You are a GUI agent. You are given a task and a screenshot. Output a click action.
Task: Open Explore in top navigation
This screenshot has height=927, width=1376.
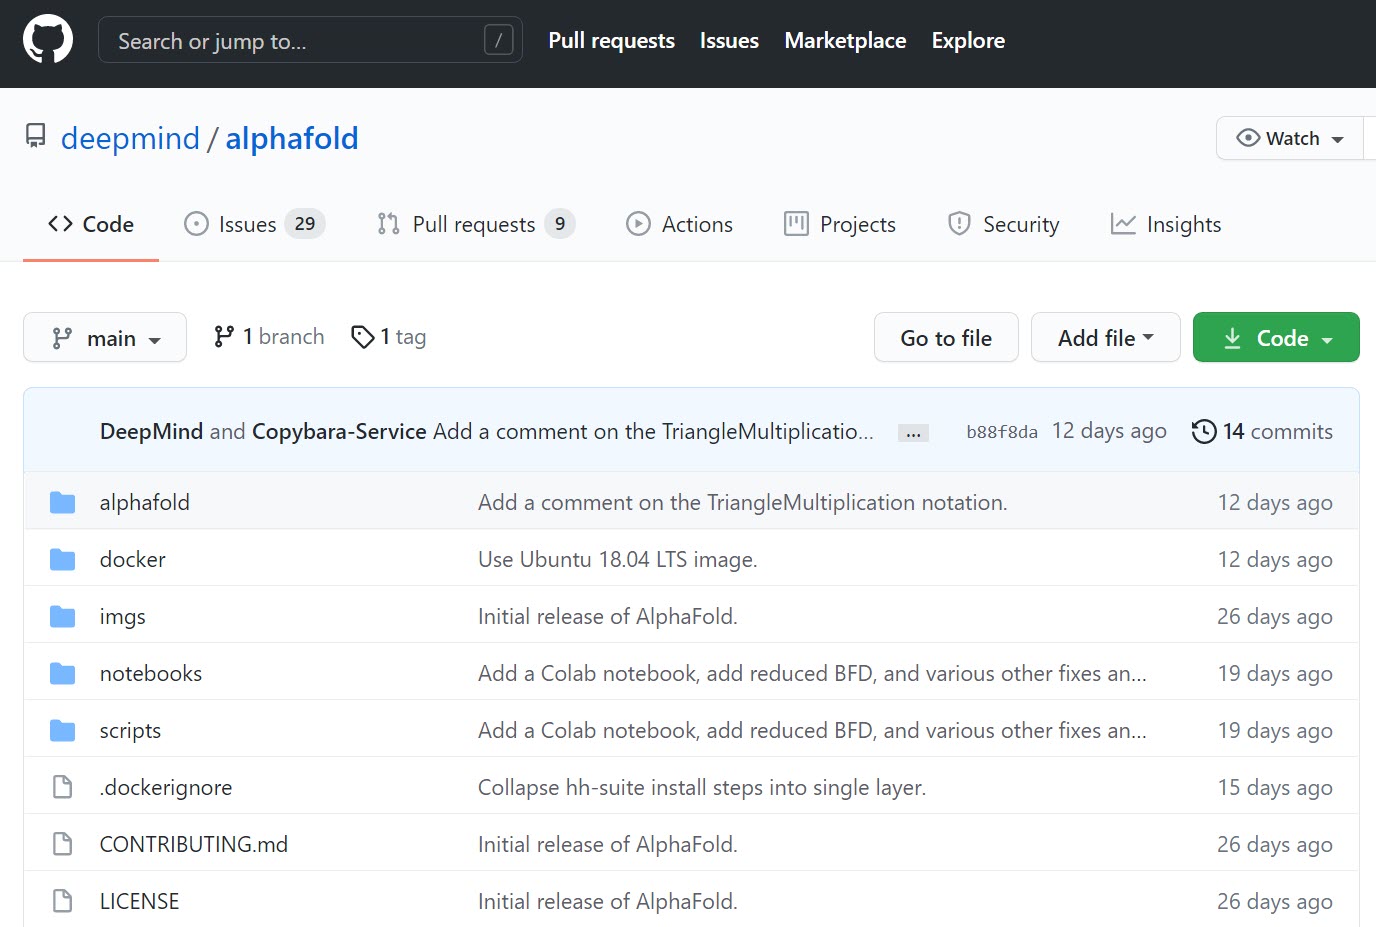click(968, 40)
